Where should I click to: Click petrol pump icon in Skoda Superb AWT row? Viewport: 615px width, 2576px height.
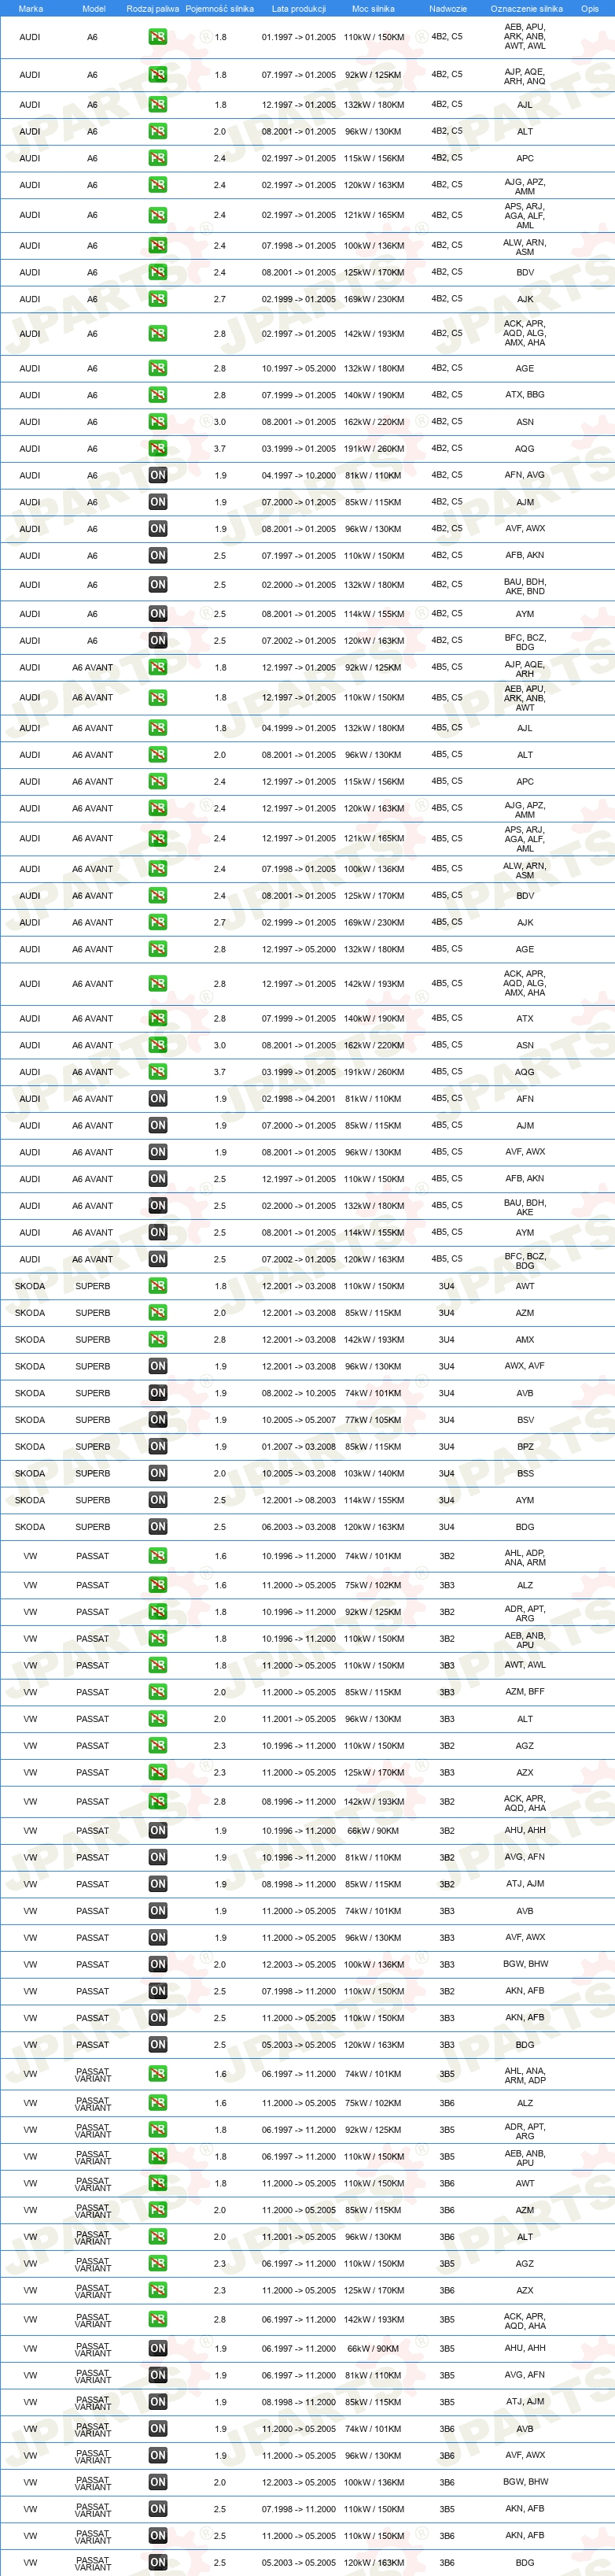[158, 1286]
